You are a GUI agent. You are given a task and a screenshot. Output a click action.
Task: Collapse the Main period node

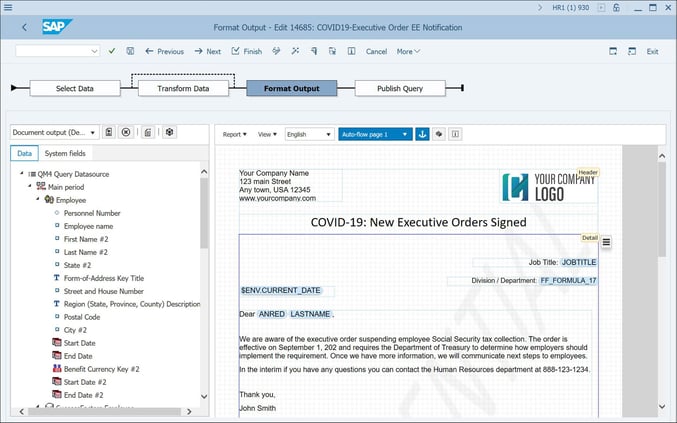[x=30, y=186]
